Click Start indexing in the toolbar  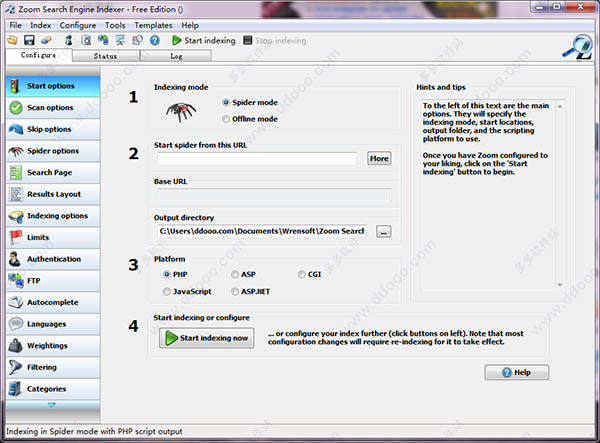click(x=204, y=40)
